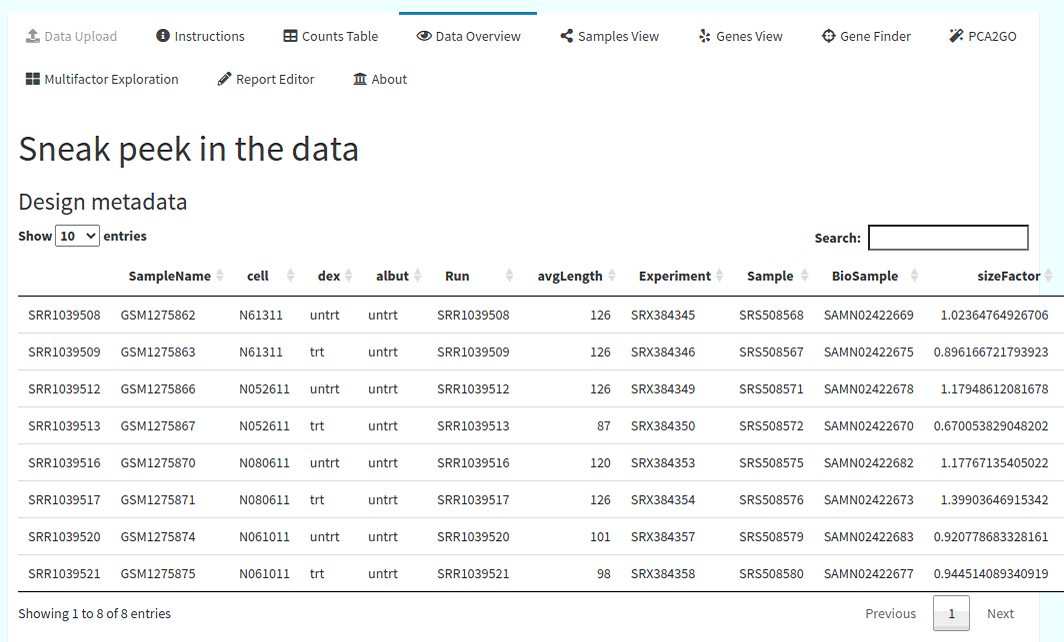This screenshot has width=1064, height=642.
Task: Click the Samples View share icon
Action: (567, 36)
